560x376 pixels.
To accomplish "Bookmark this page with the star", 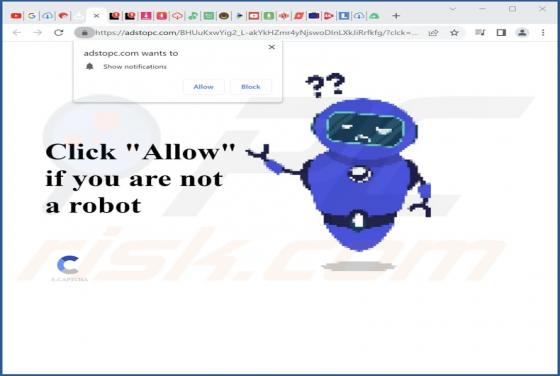I will tap(454, 33).
